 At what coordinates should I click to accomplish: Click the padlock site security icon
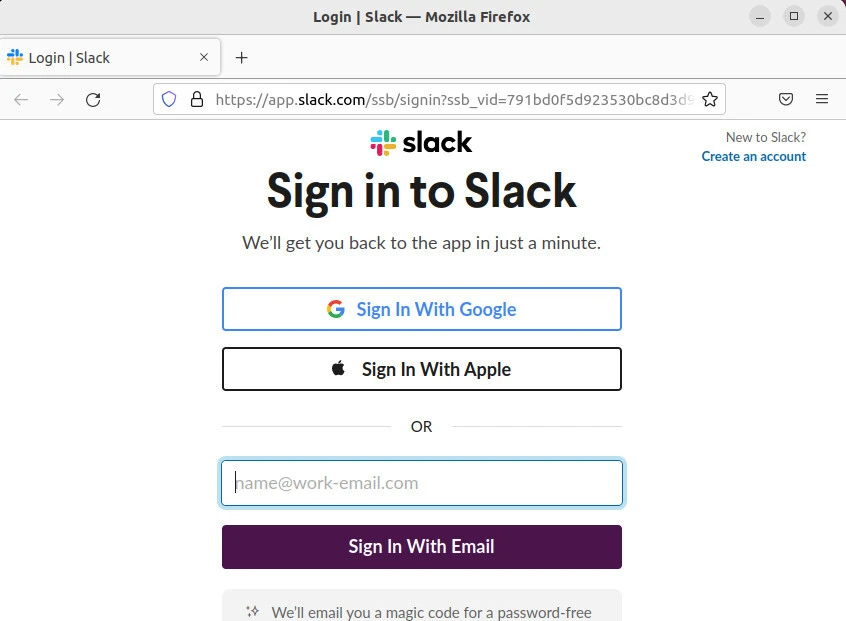pyautogui.click(x=196, y=99)
